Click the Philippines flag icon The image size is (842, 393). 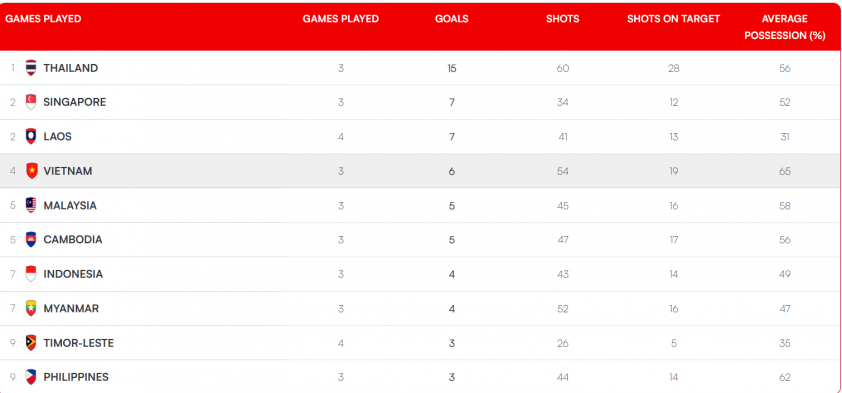(x=31, y=377)
